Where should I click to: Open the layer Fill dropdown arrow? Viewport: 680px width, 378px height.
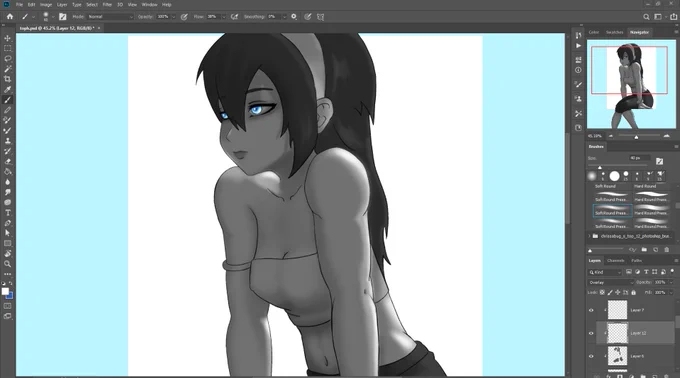point(671,293)
